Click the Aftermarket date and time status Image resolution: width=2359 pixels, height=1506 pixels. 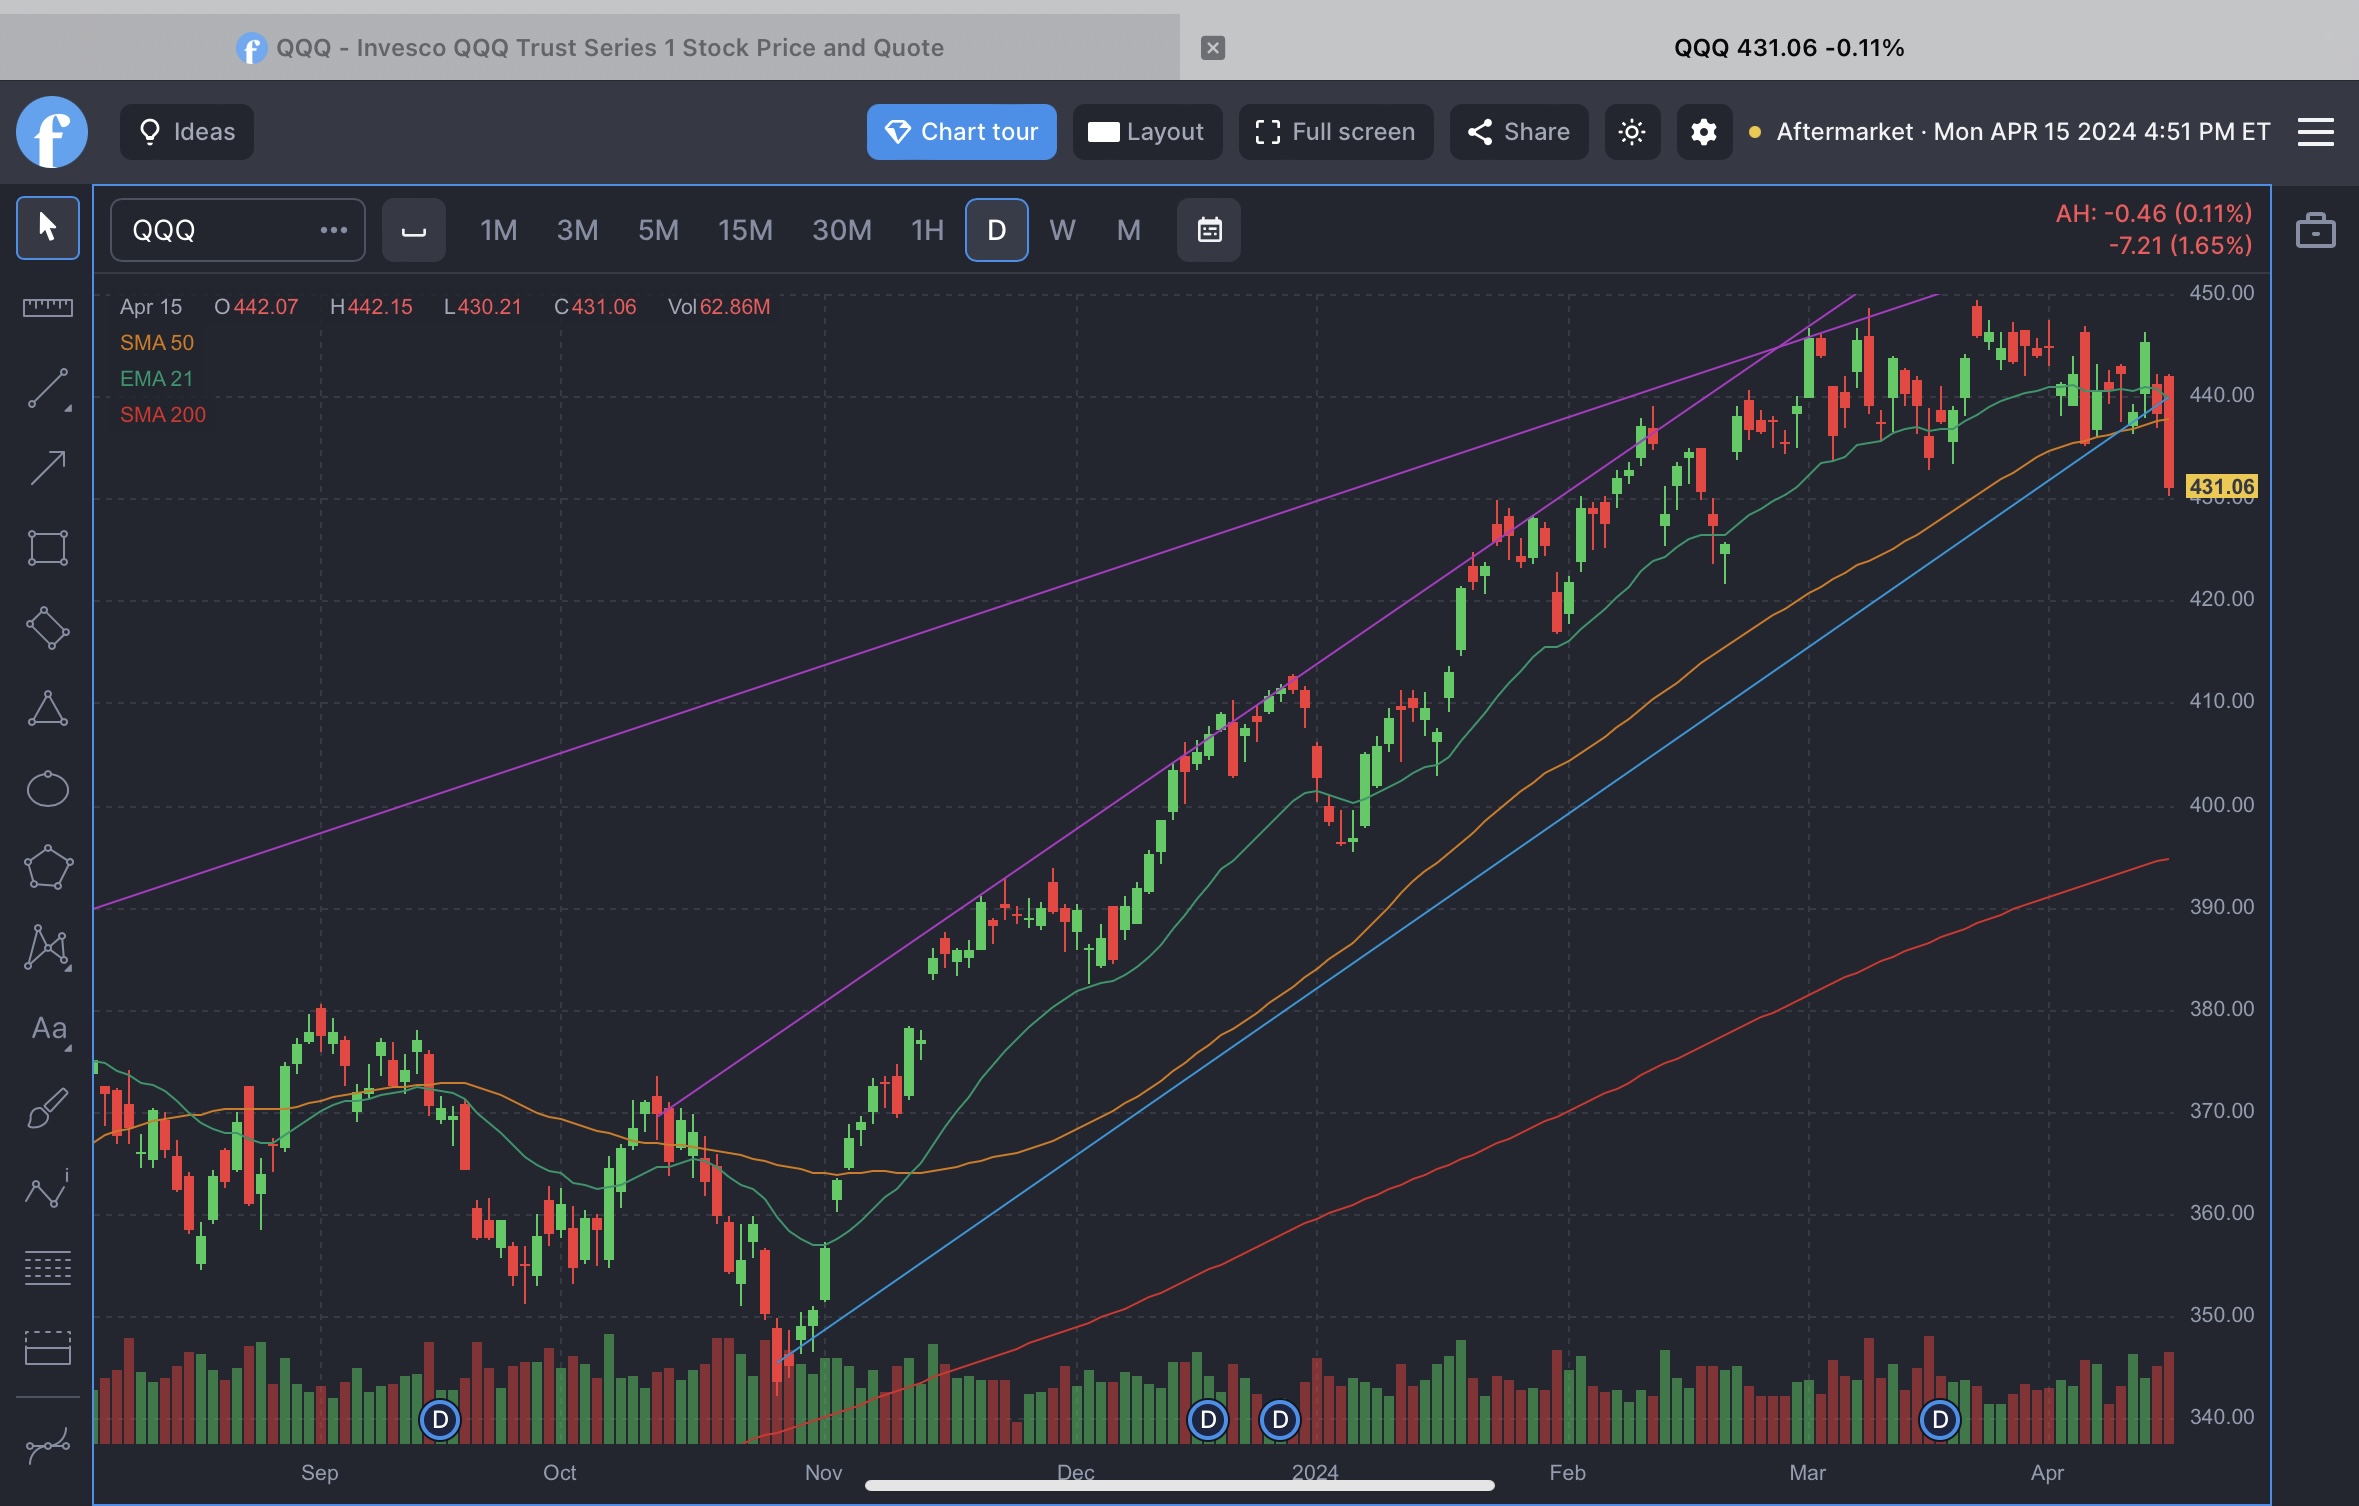(2010, 132)
